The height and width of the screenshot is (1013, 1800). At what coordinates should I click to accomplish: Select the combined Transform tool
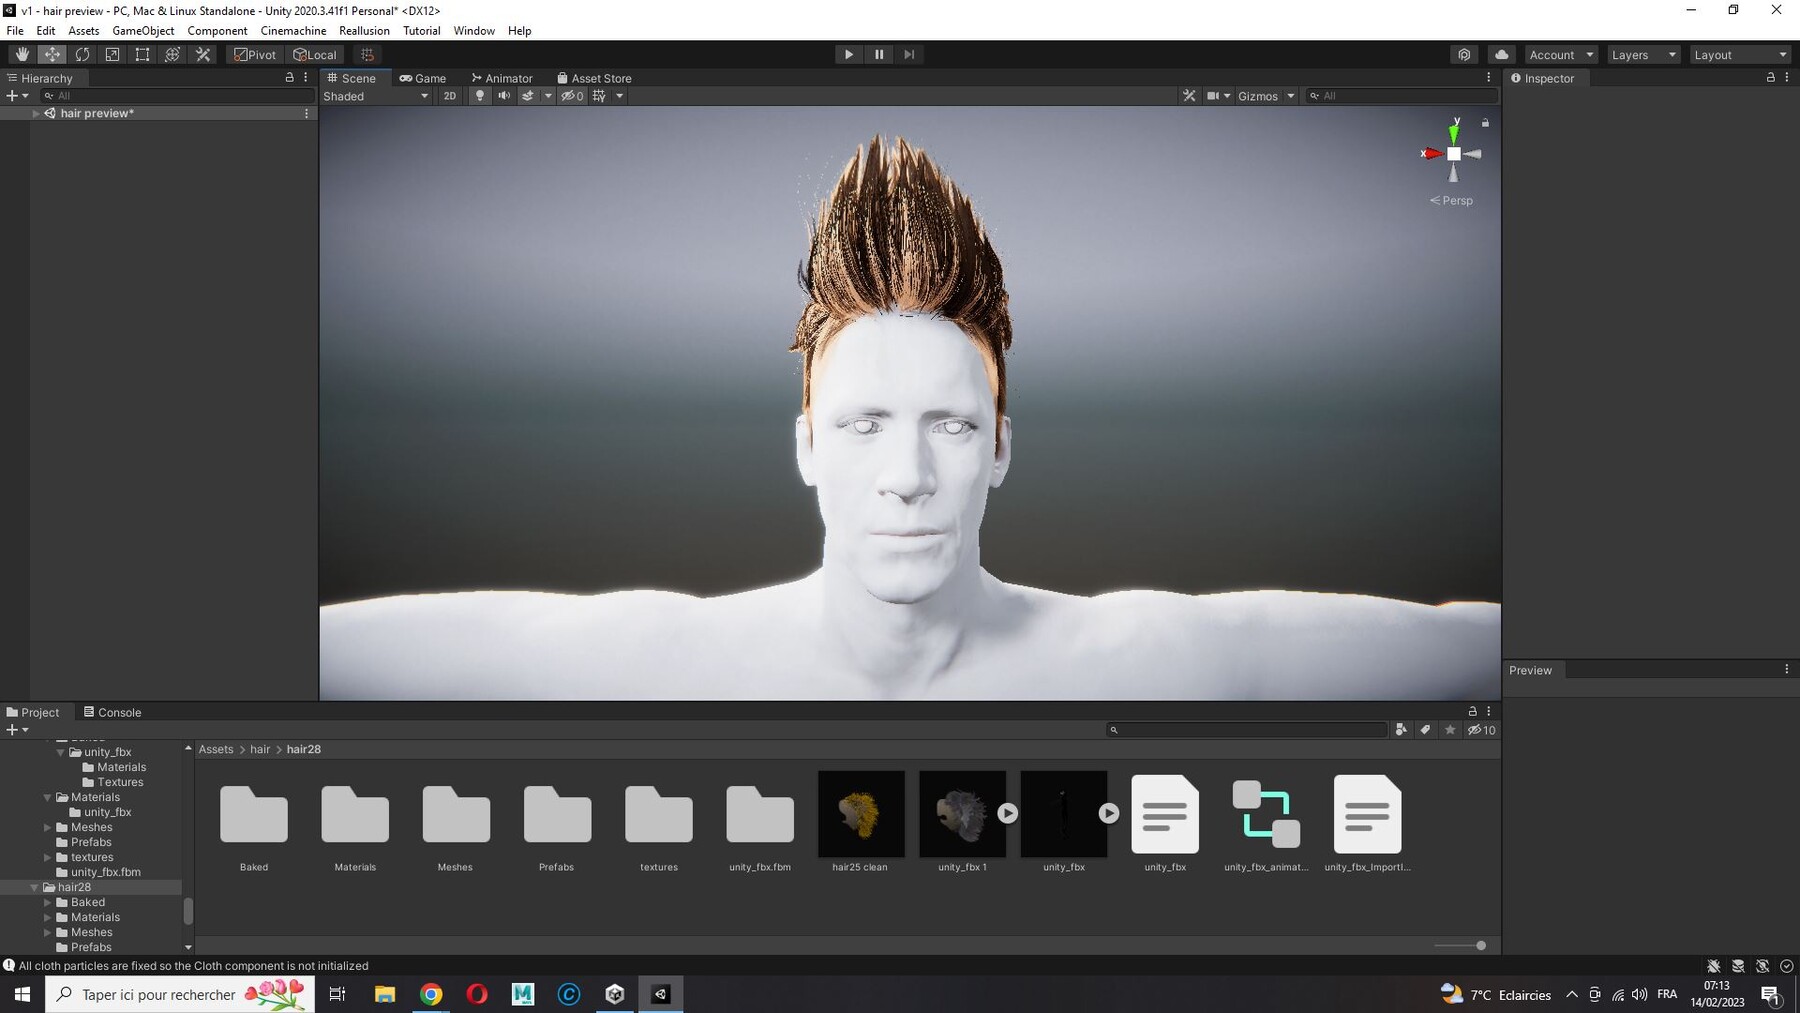(172, 55)
